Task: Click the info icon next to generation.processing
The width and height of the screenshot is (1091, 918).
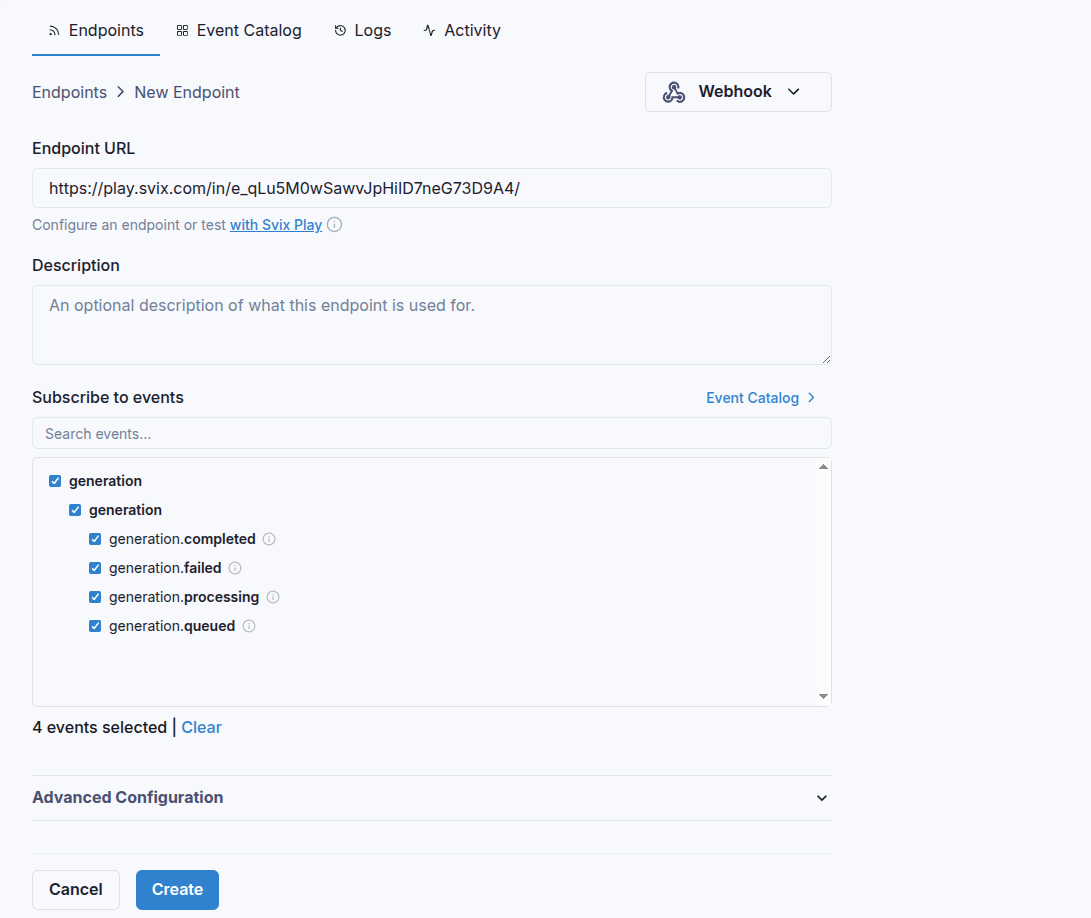Action: [272, 596]
